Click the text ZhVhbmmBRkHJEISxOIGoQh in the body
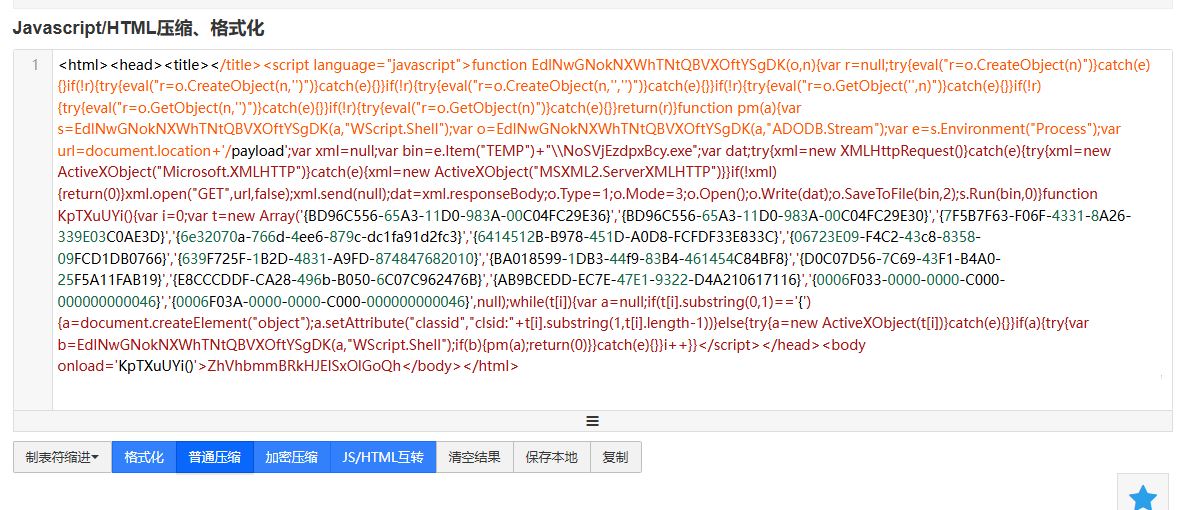1186x510 pixels. point(303,366)
